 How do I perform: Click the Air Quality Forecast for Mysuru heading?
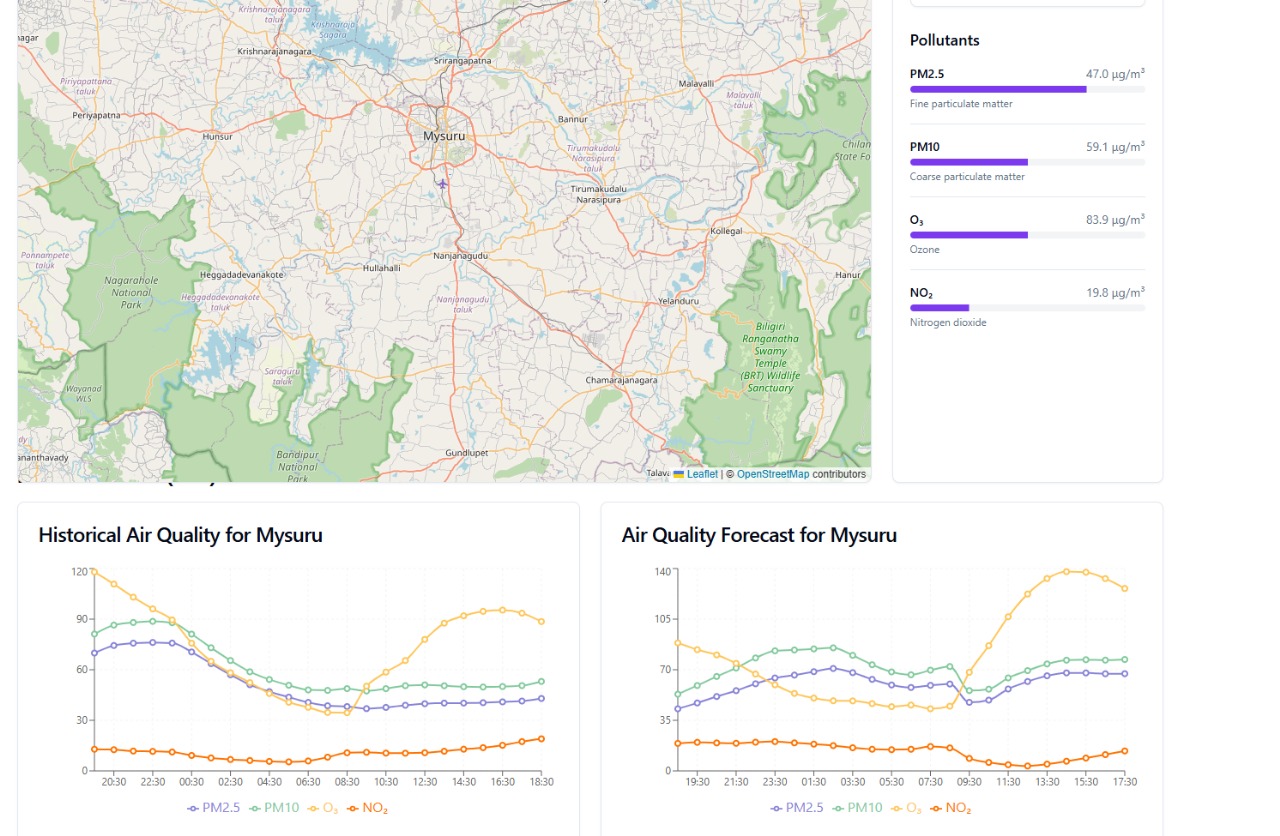click(759, 535)
